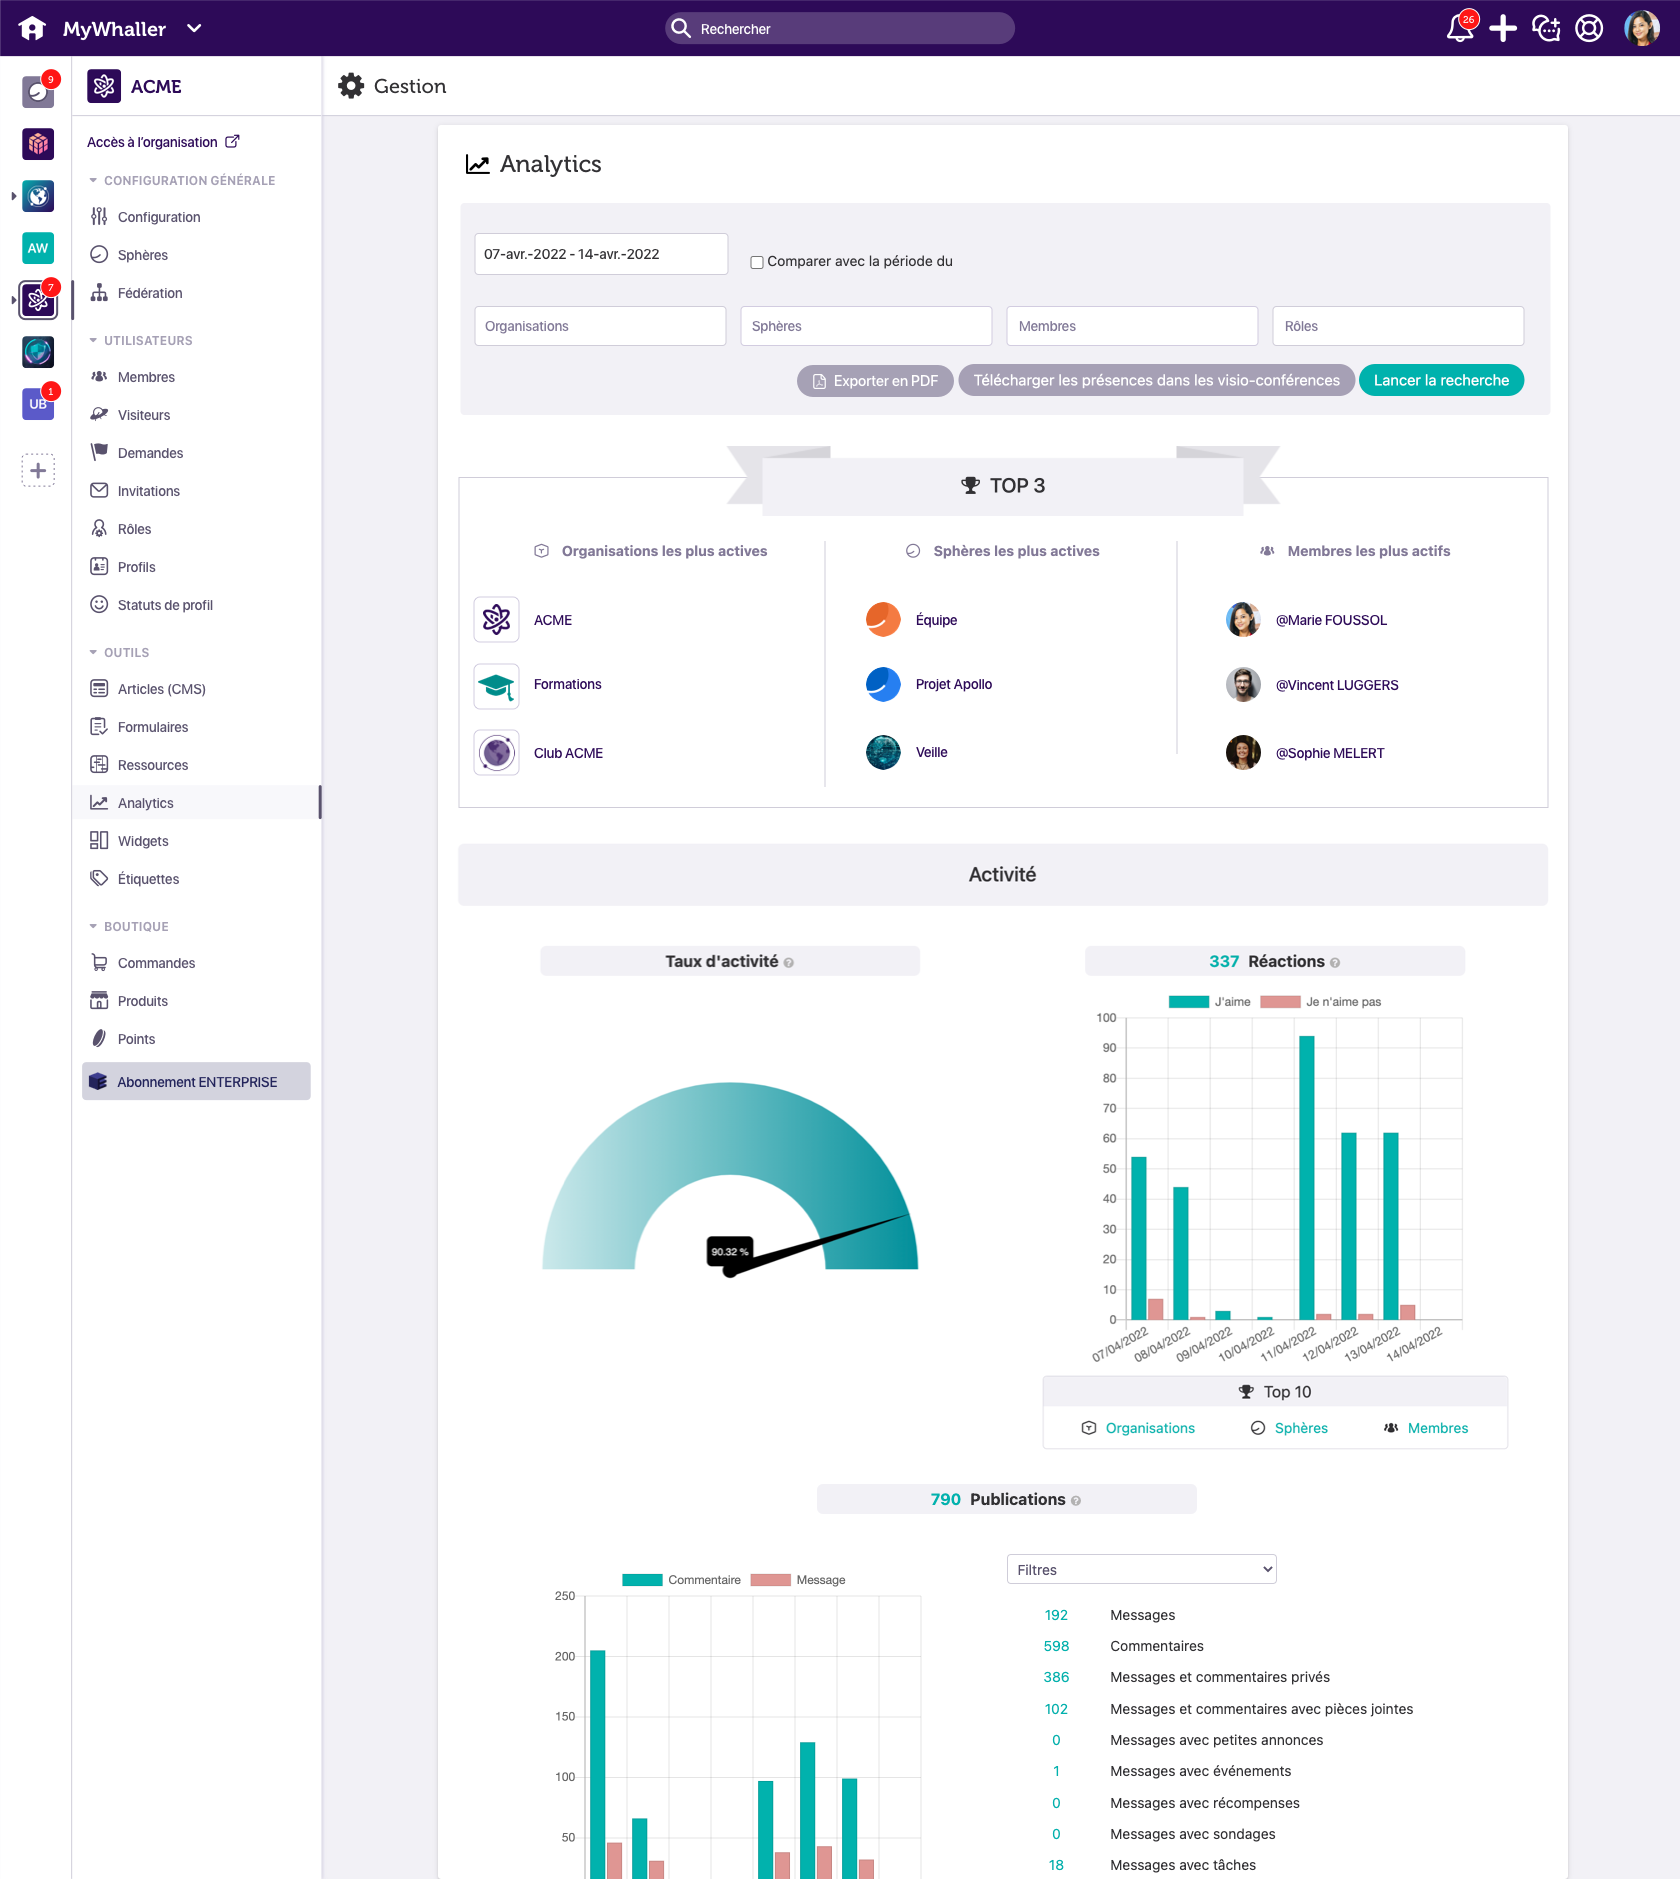Toggle the Message legend in Publications chart
Image resolution: width=1680 pixels, height=1879 pixels.
[798, 1580]
